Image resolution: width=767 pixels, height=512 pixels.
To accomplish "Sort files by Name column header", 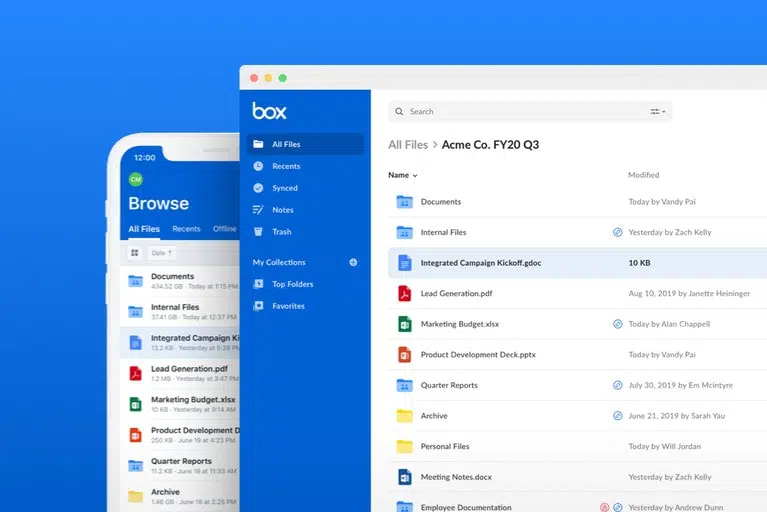I will [402, 175].
